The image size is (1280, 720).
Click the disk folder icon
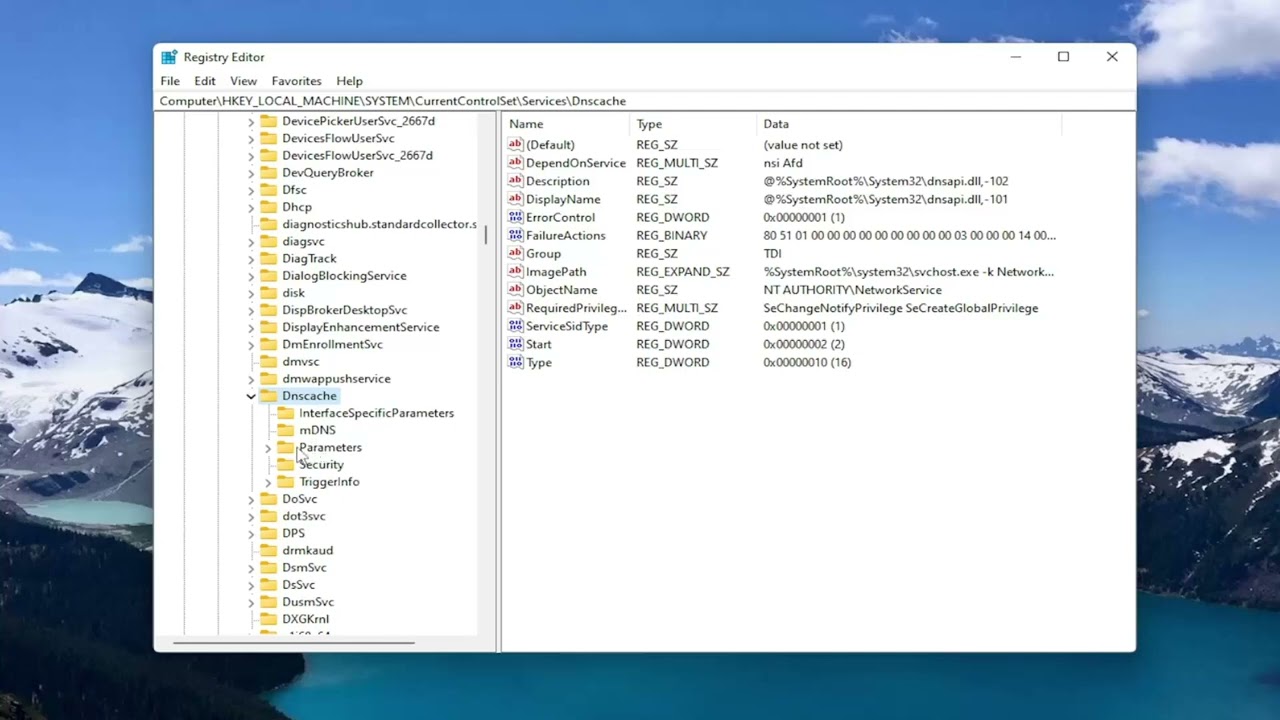[268, 293]
